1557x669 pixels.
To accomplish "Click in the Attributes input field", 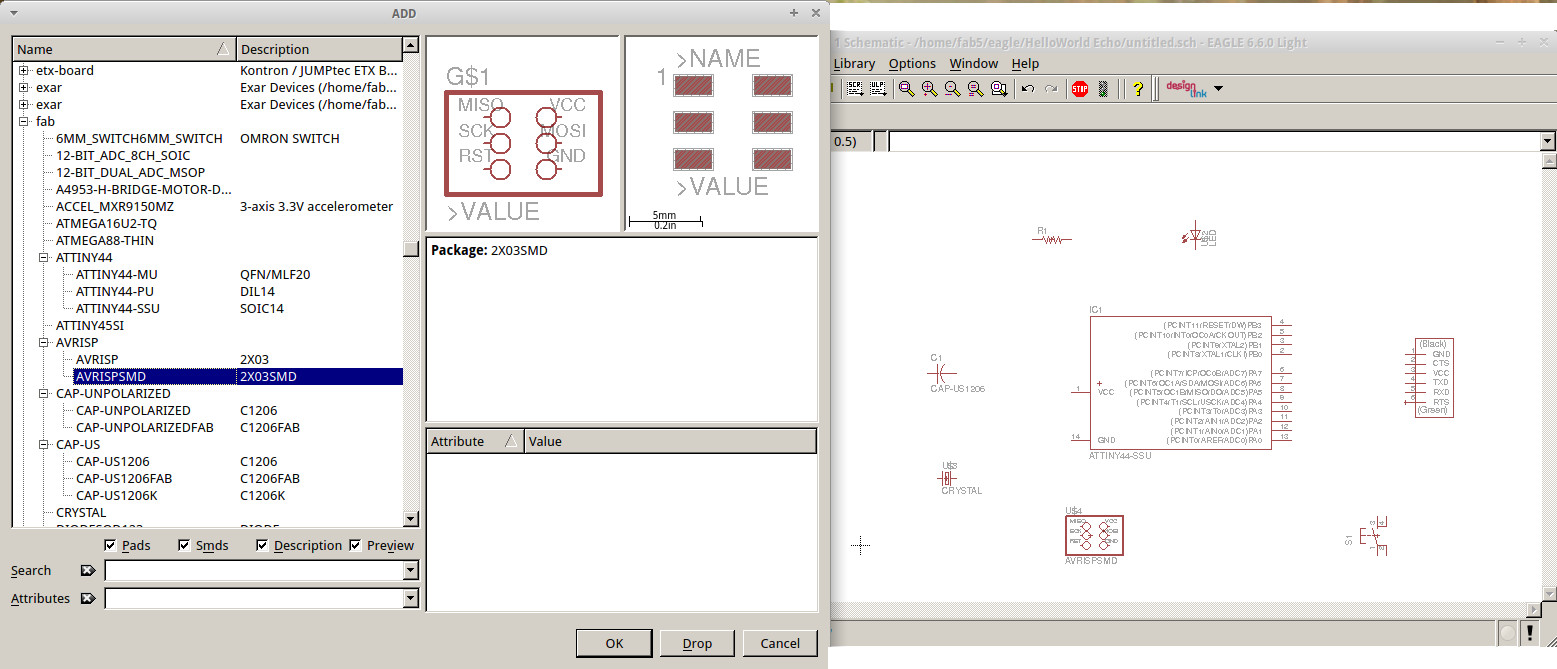I will pos(253,599).
